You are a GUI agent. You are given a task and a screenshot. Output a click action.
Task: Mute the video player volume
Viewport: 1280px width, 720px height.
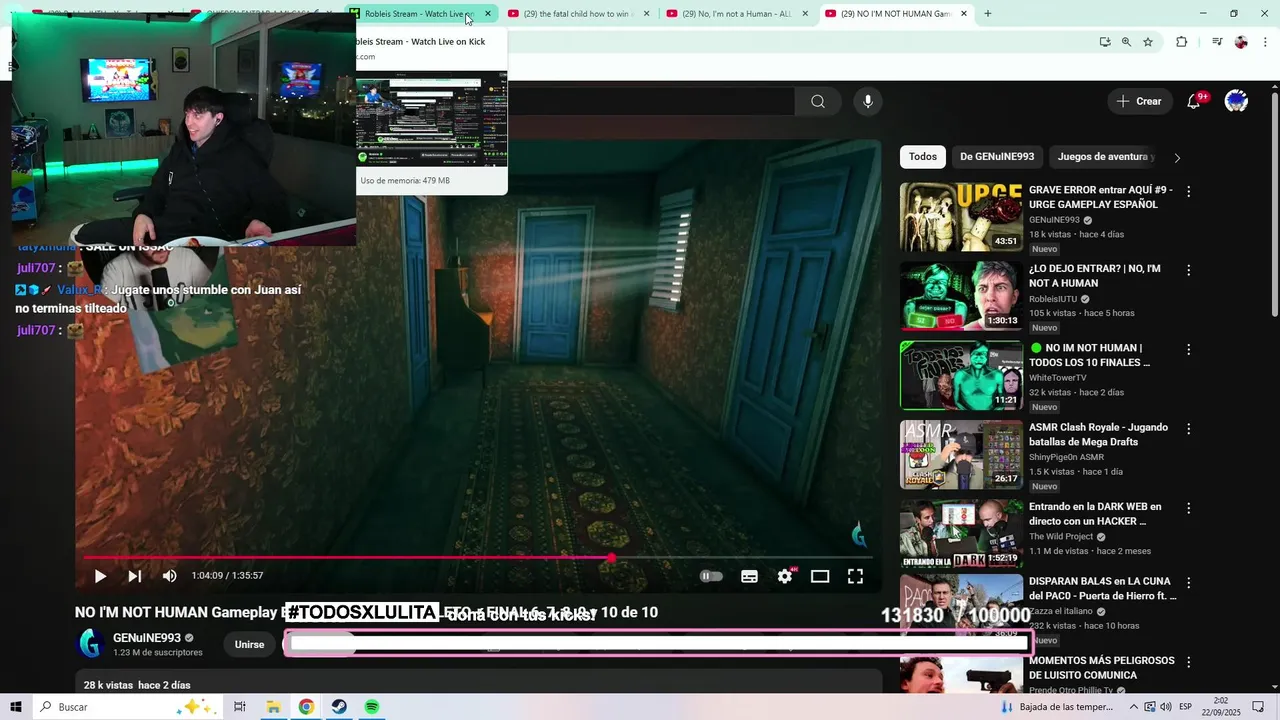[x=170, y=576]
